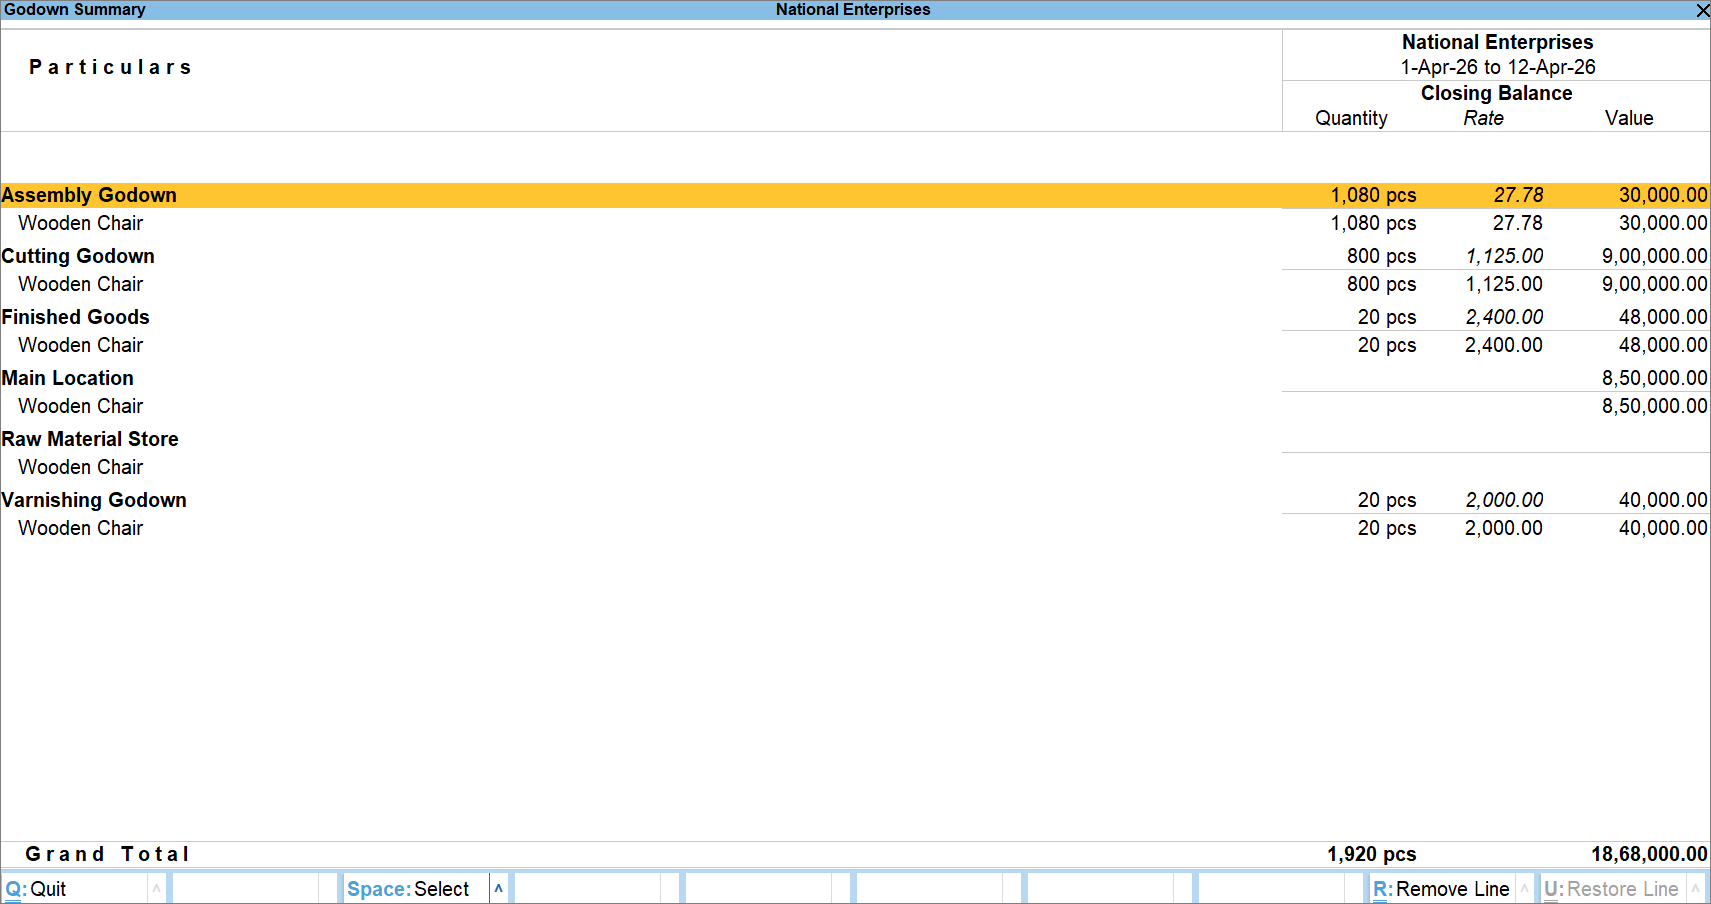The height and width of the screenshot is (904, 1711).
Task: Open Wooden Chair under Raw Material Store
Action: pyautogui.click(x=81, y=467)
